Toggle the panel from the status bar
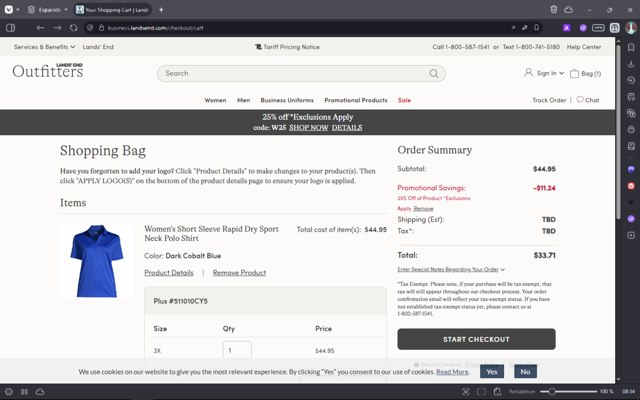 24,391
